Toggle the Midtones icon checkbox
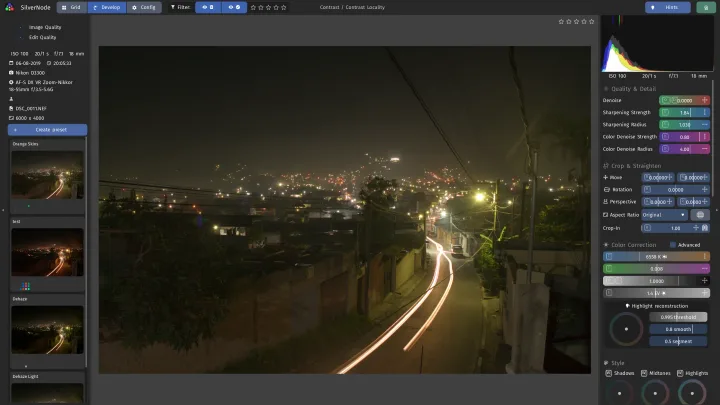Viewport: 720px width, 405px height. tap(644, 373)
